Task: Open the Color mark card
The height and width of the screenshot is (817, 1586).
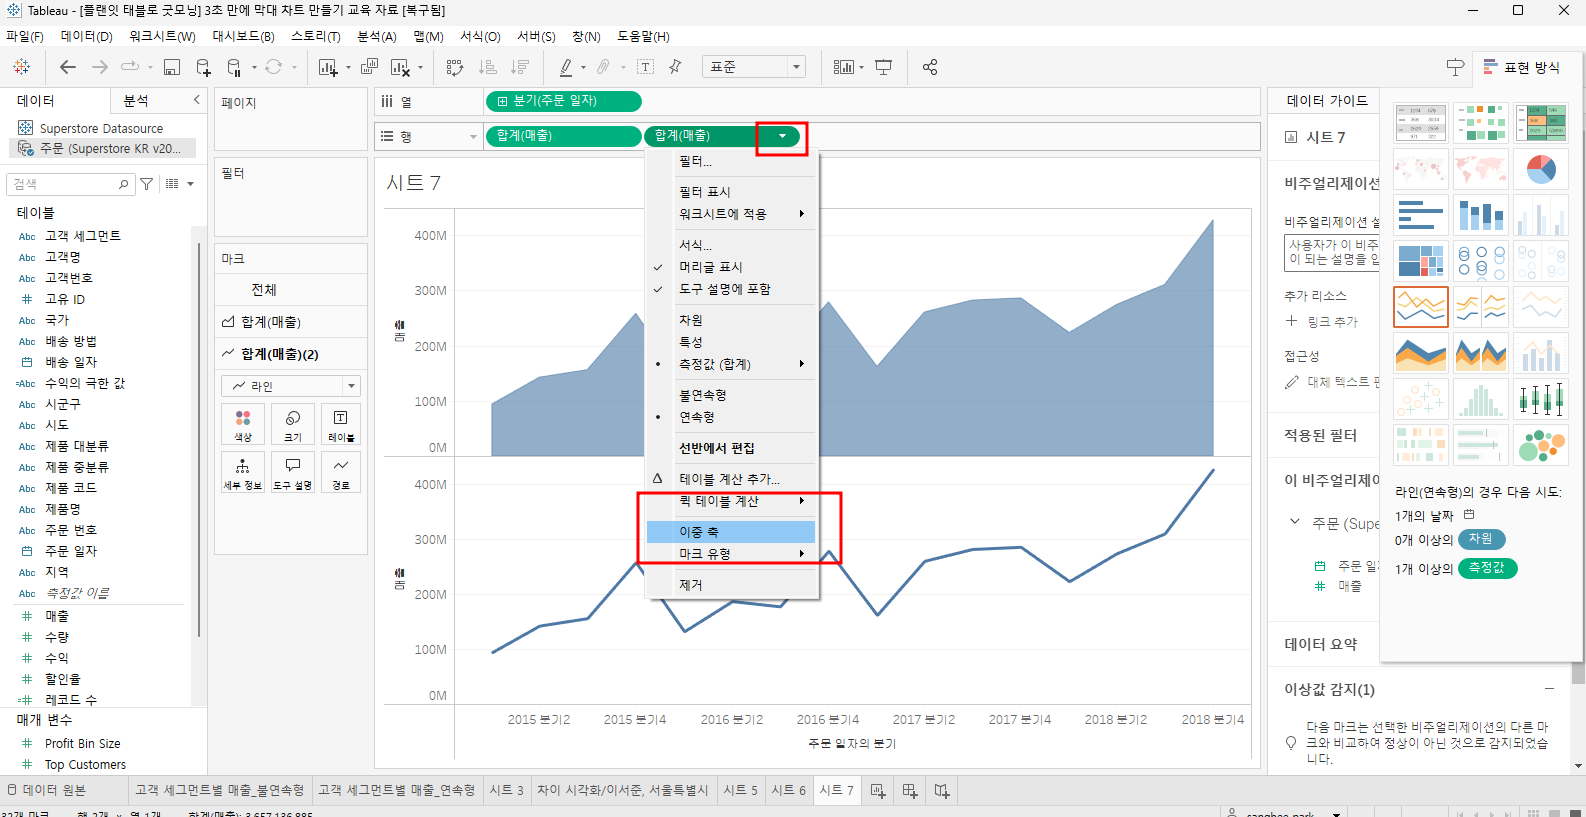Action: [243, 424]
